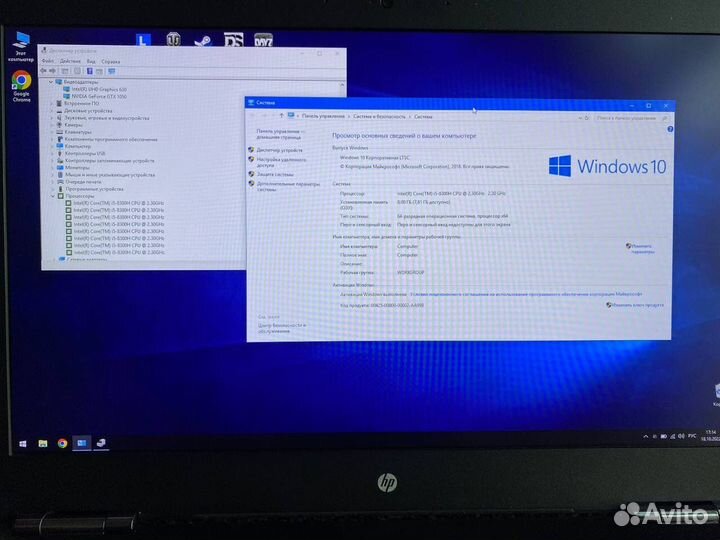This screenshot has height=540, width=720.
Task: Expand Компьютер node in Device Manager
Action: pyautogui.click(x=52, y=146)
